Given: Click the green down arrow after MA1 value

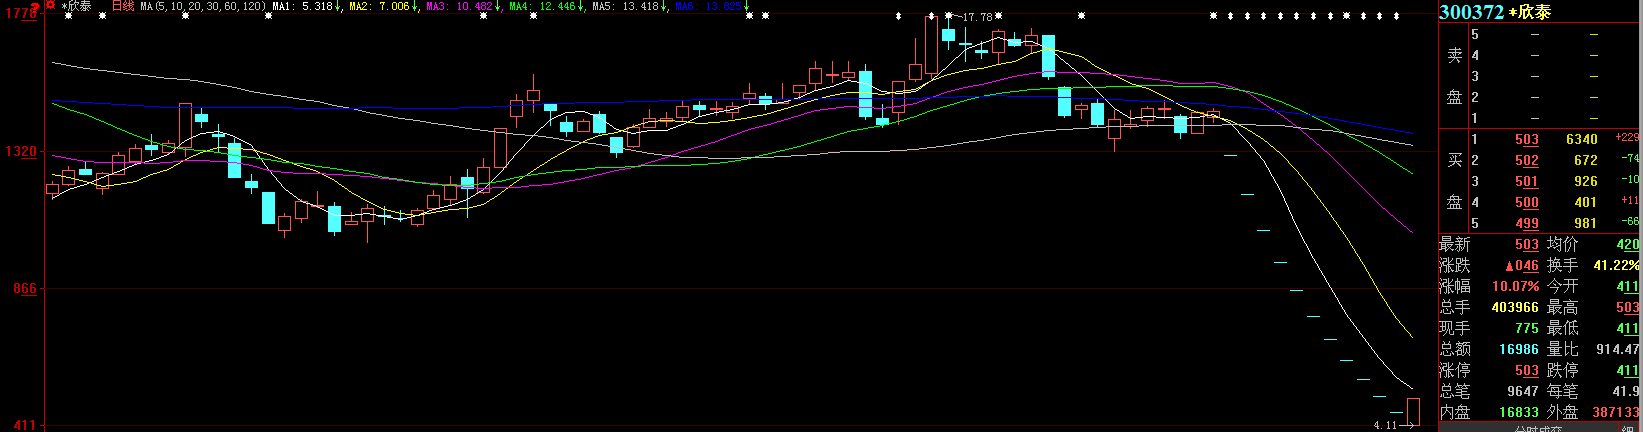Looking at the screenshot, I should tap(338, 7).
